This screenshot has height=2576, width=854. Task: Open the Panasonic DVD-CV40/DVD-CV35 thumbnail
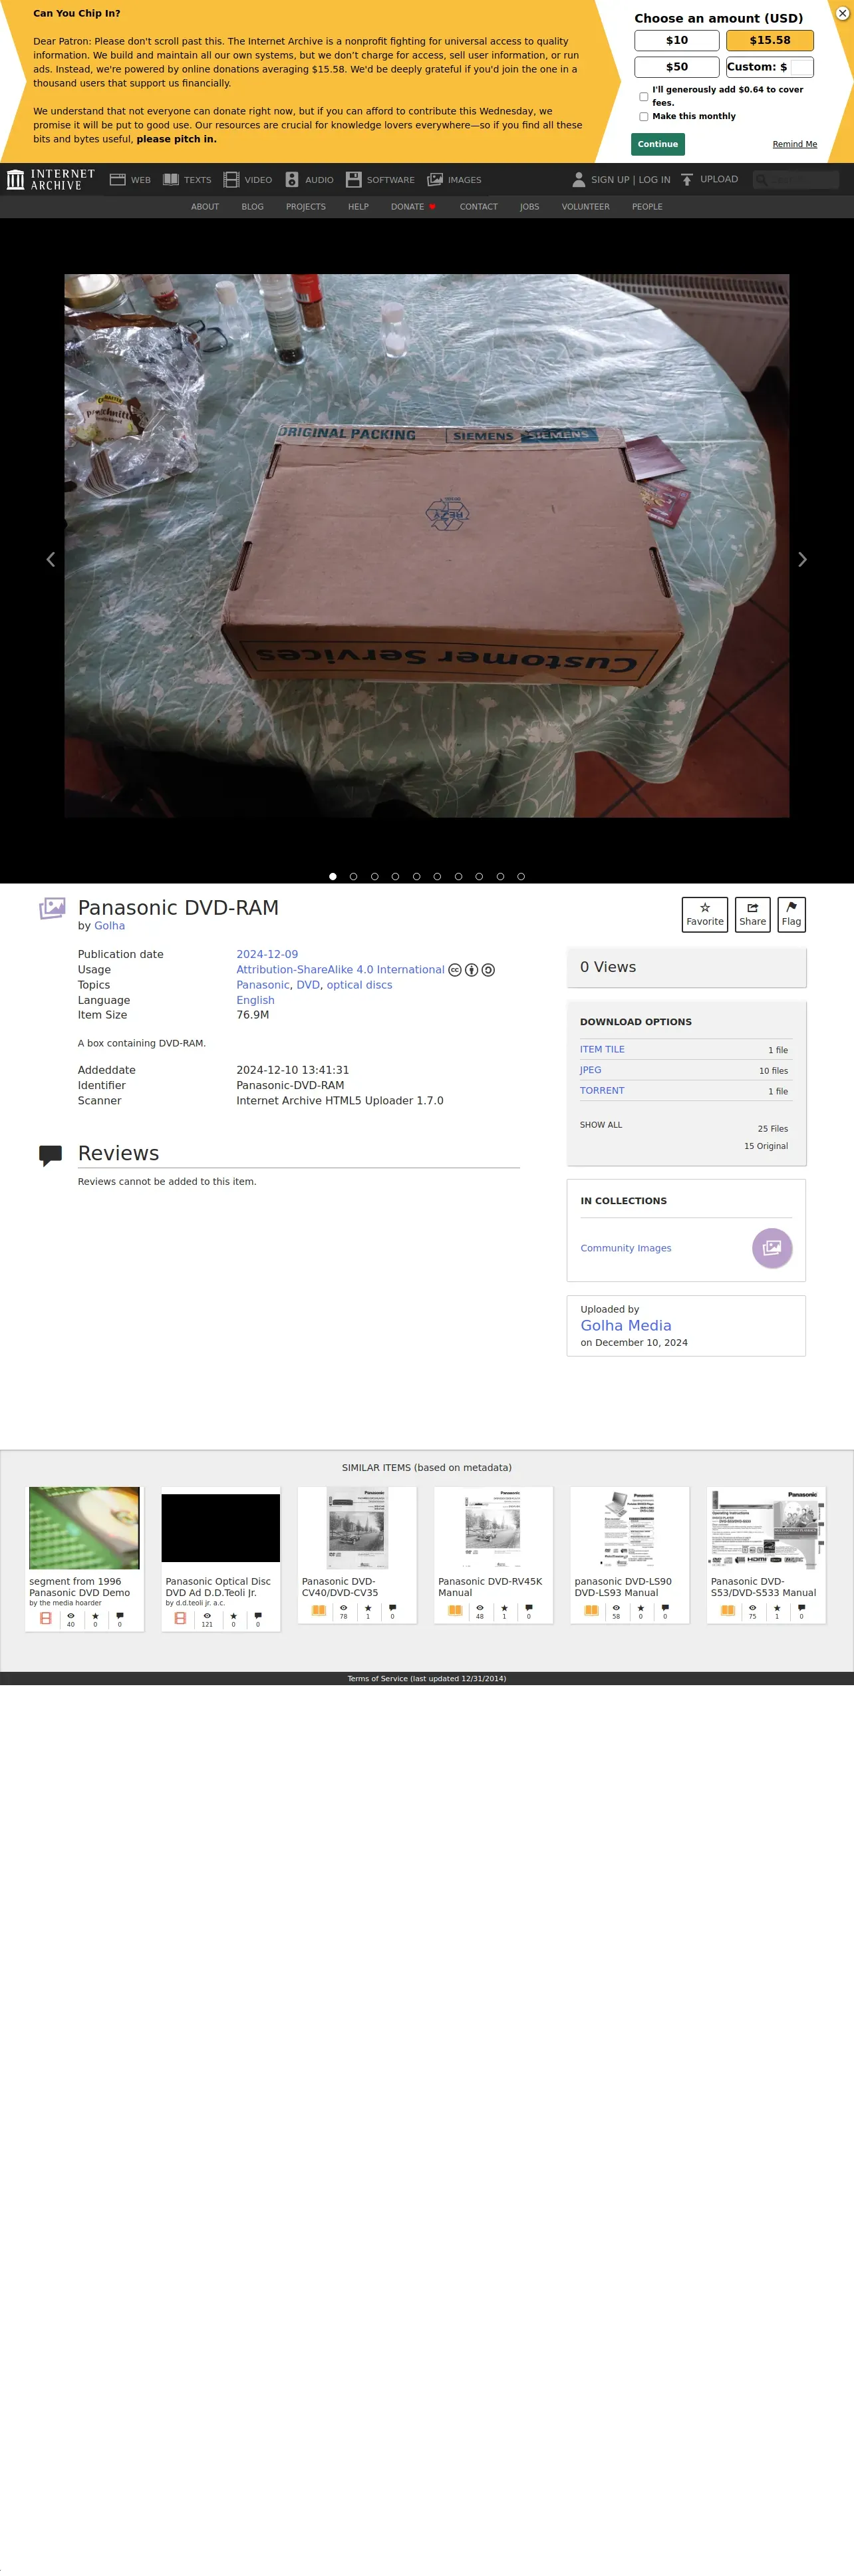pos(357,1527)
